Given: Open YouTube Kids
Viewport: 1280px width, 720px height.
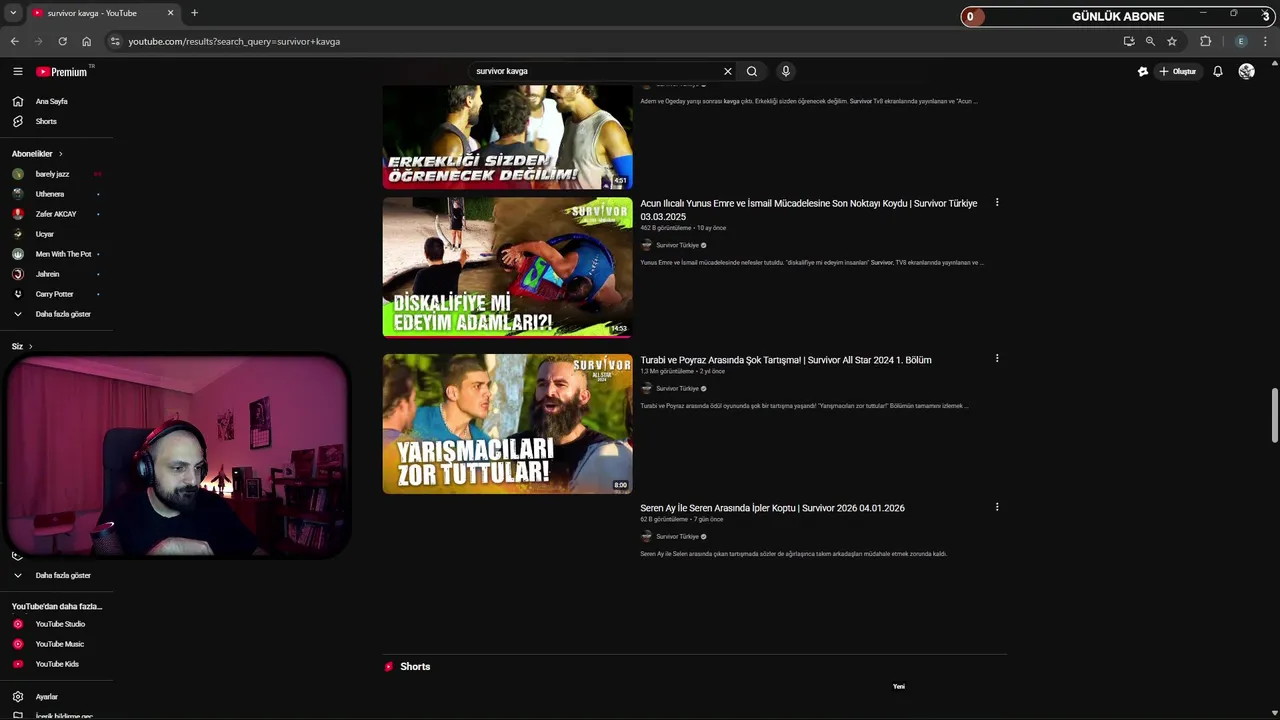Looking at the screenshot, I should (x=56, y=664).
